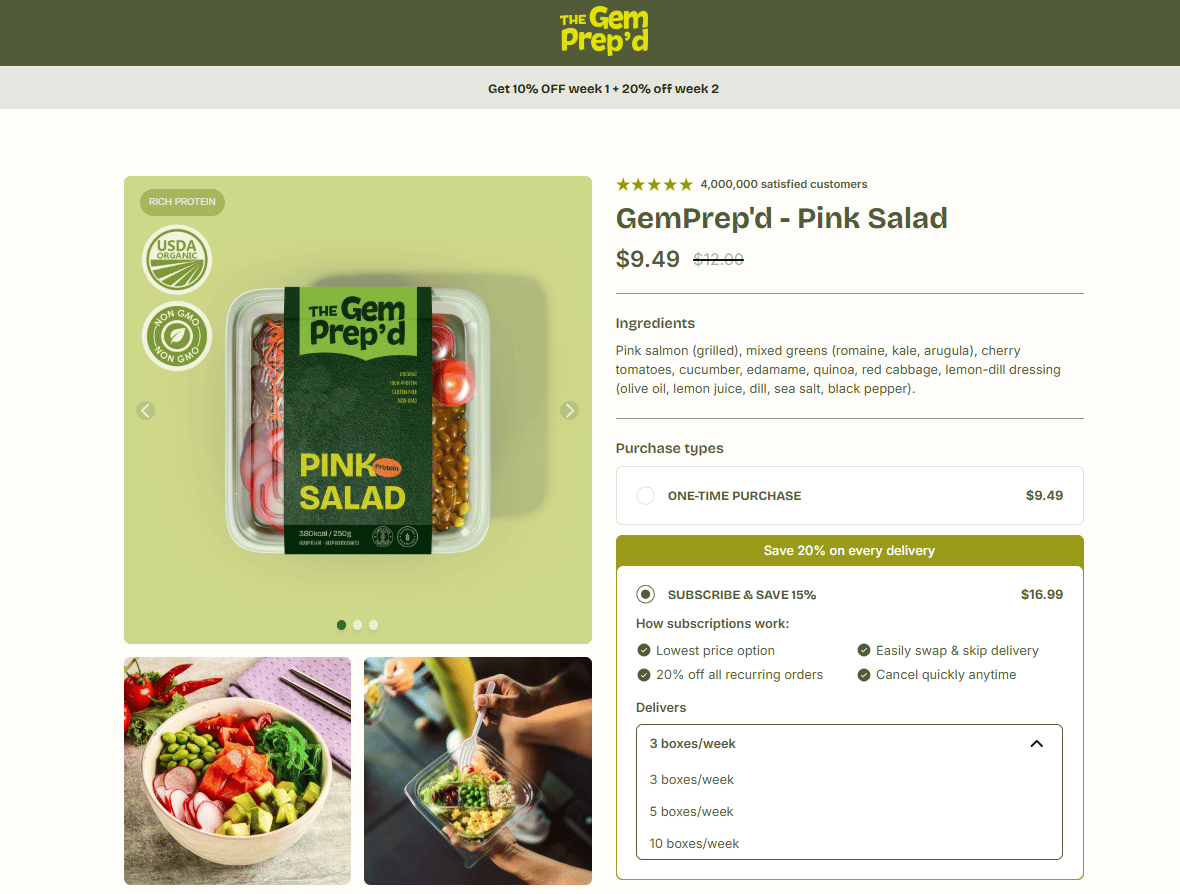This screenshot has height=894, width=1180.
Task: Select One-Time Purchase radio button
Action: click(x=645, y=496)
